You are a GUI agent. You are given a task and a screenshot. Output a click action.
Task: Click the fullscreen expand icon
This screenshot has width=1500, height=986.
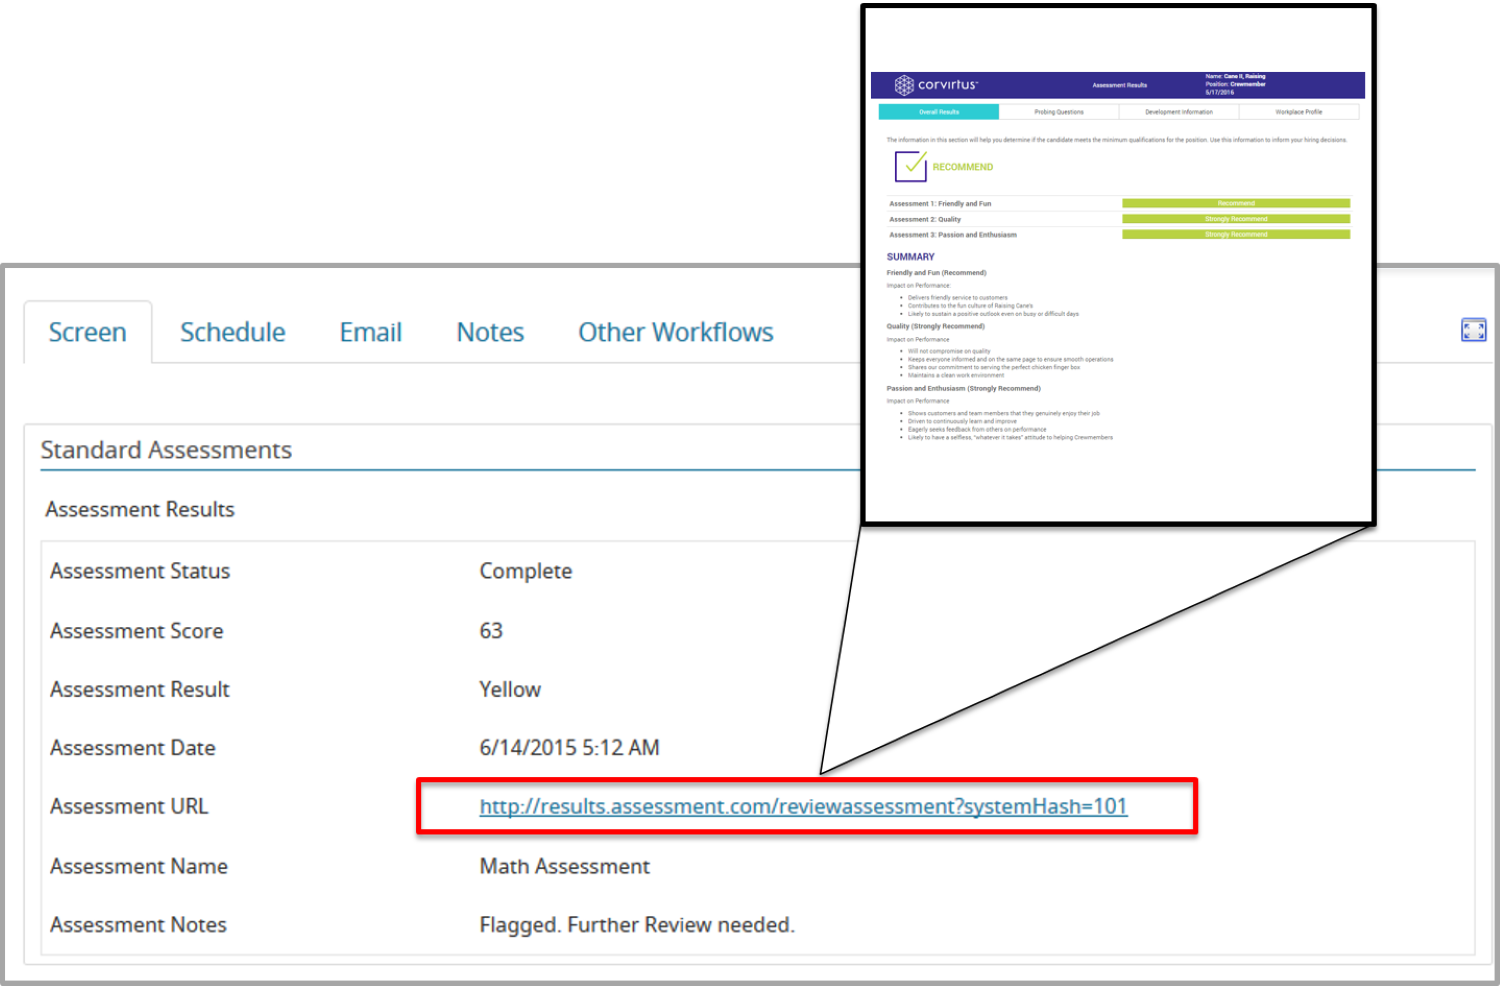1473,330
